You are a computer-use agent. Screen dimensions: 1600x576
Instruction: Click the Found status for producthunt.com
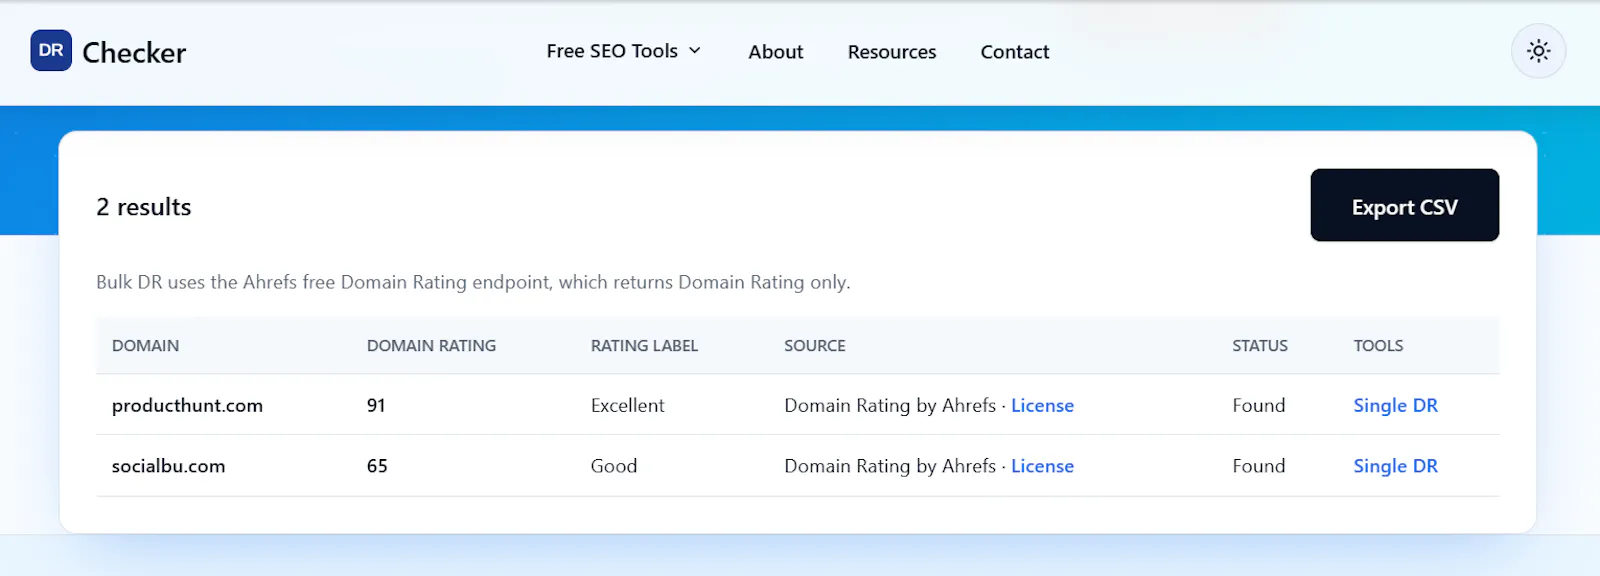click(x=1258, y=405)
